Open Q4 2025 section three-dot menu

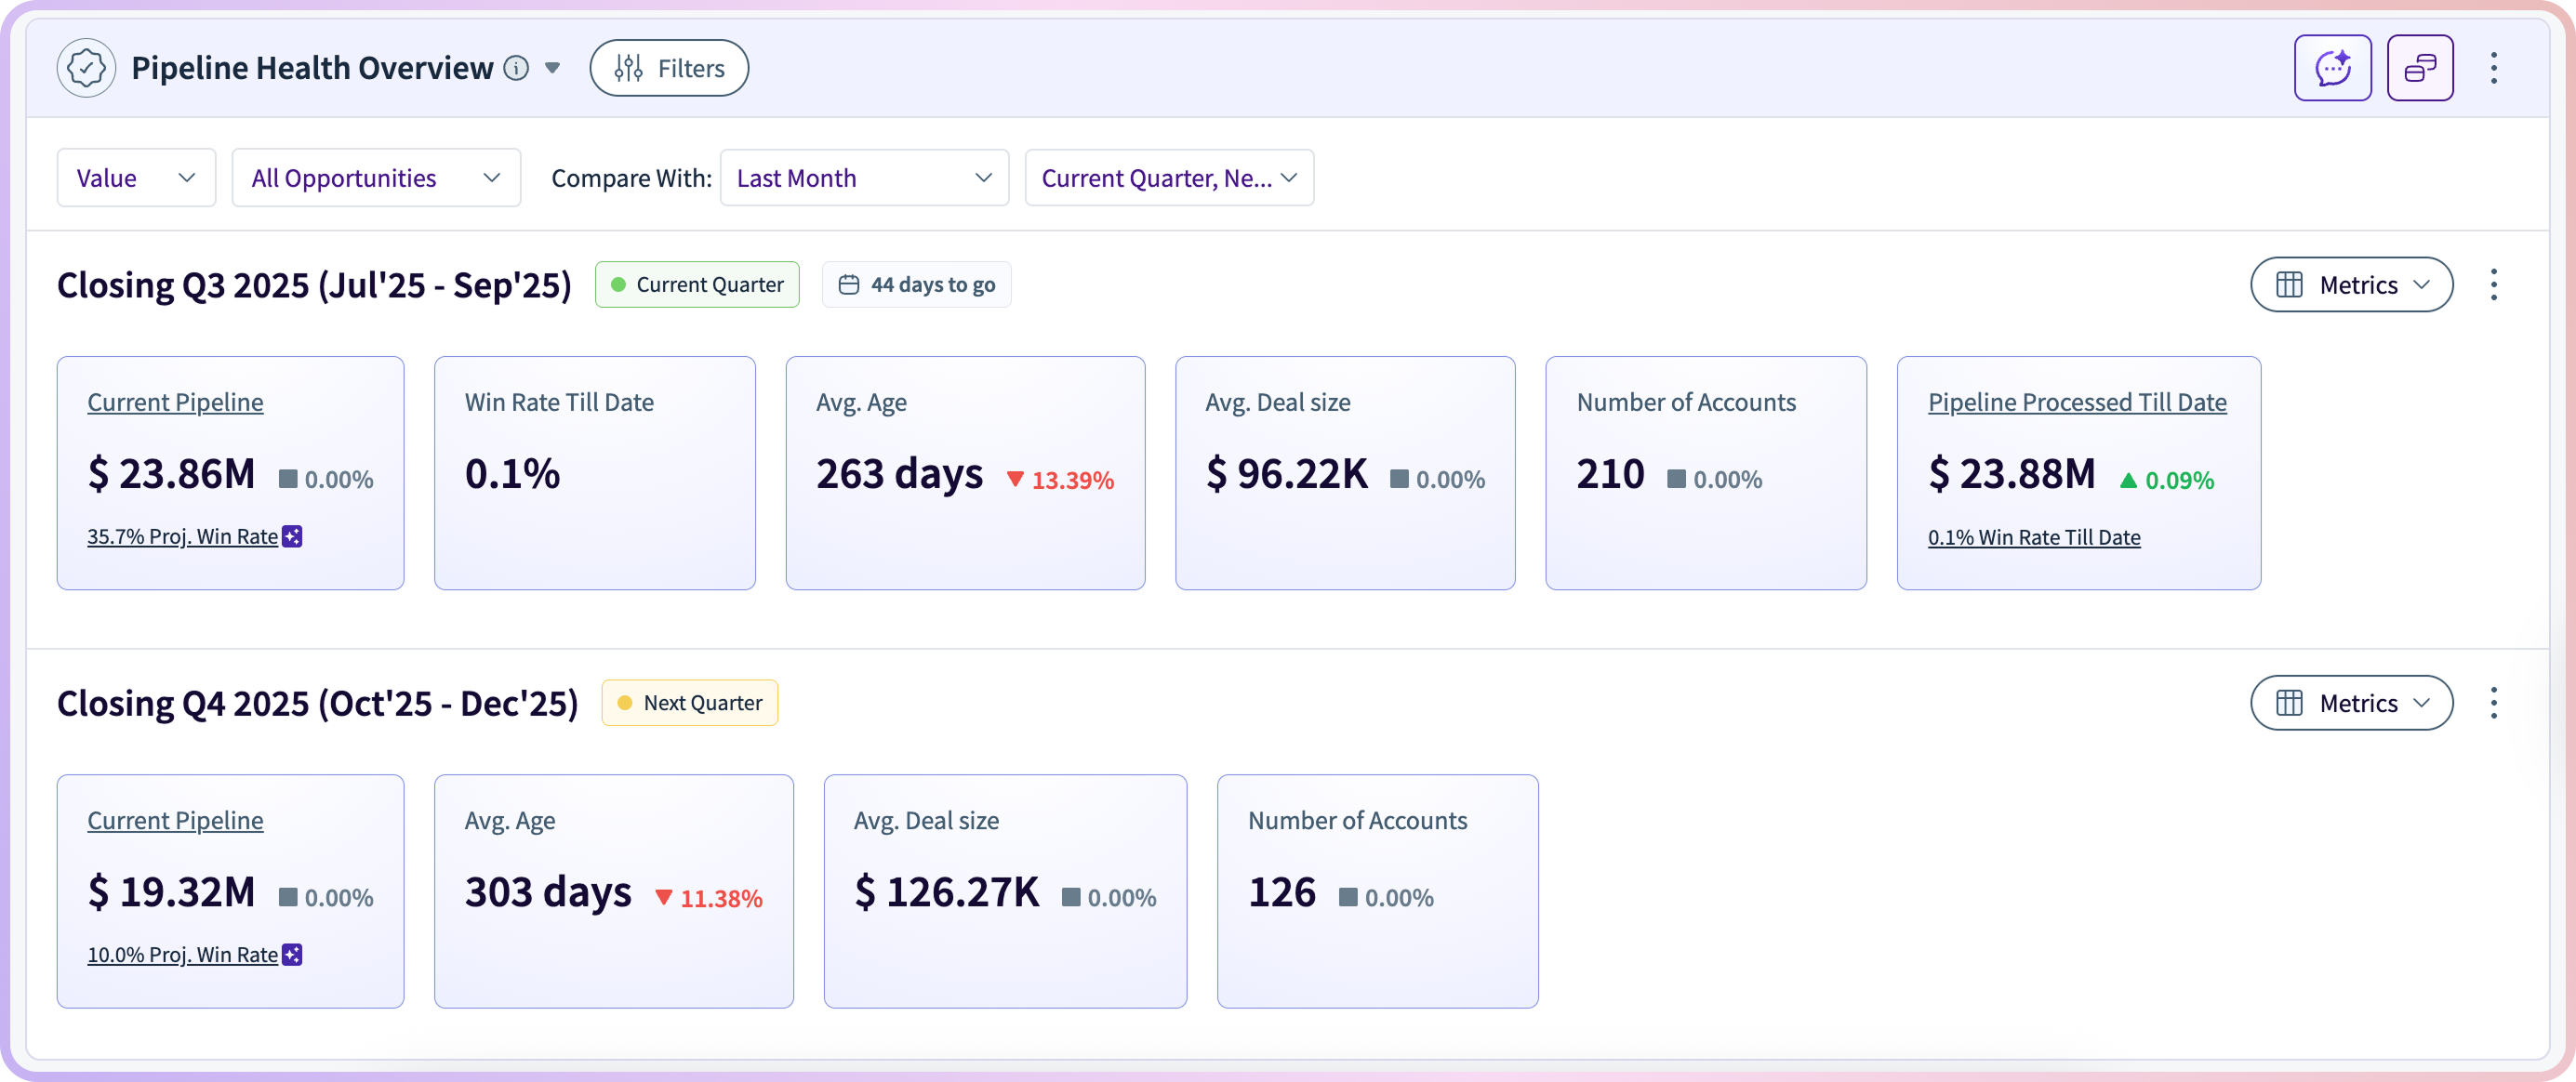coord(2494,703)
